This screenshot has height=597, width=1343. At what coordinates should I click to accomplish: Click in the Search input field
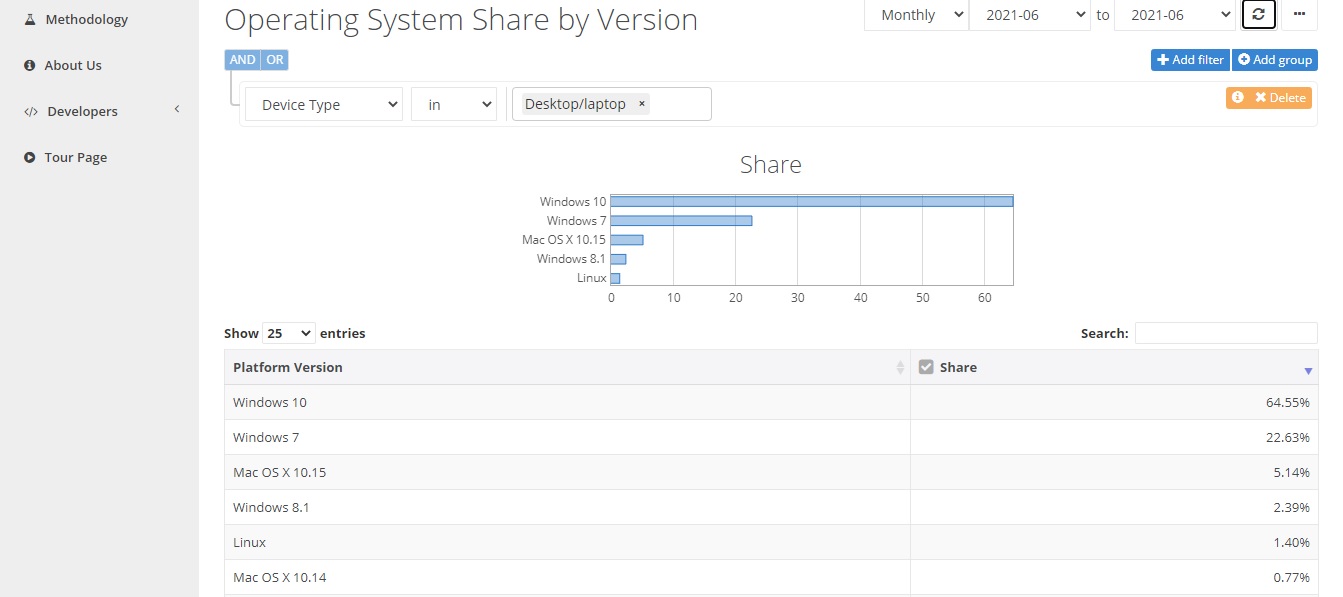[x=1226, y=333]
